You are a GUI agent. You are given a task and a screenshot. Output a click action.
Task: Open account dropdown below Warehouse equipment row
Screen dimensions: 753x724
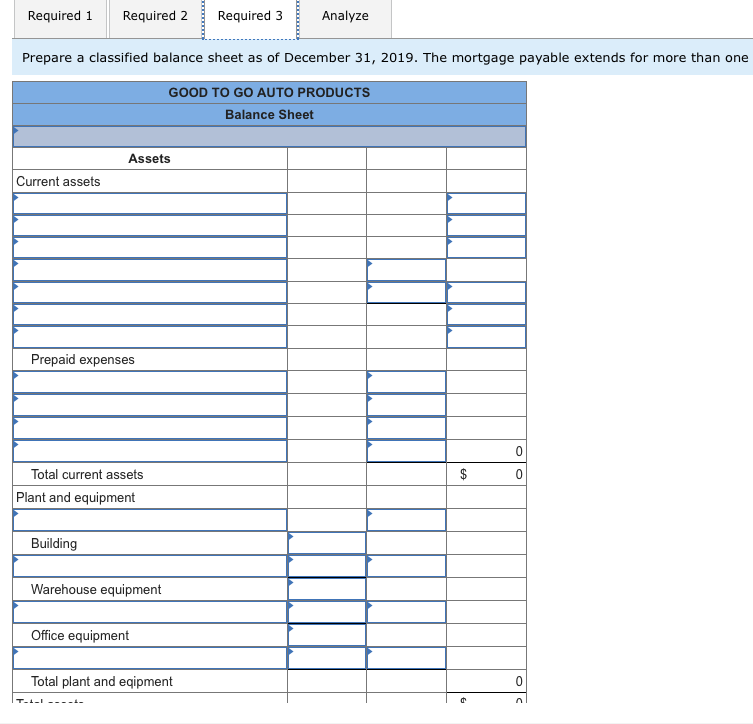pos(150,612)
